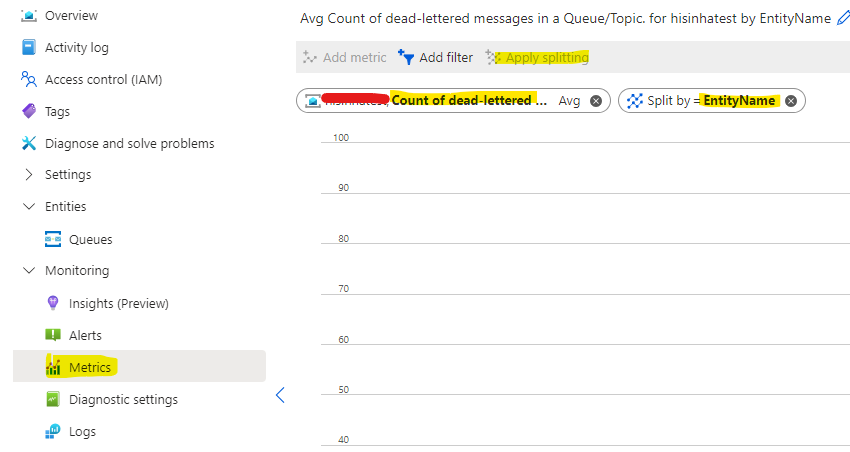The width and height of the screenshot is (850, 452).
Task: Select the Entities group label
Action: pyautogui.click(x=66, y=206)
